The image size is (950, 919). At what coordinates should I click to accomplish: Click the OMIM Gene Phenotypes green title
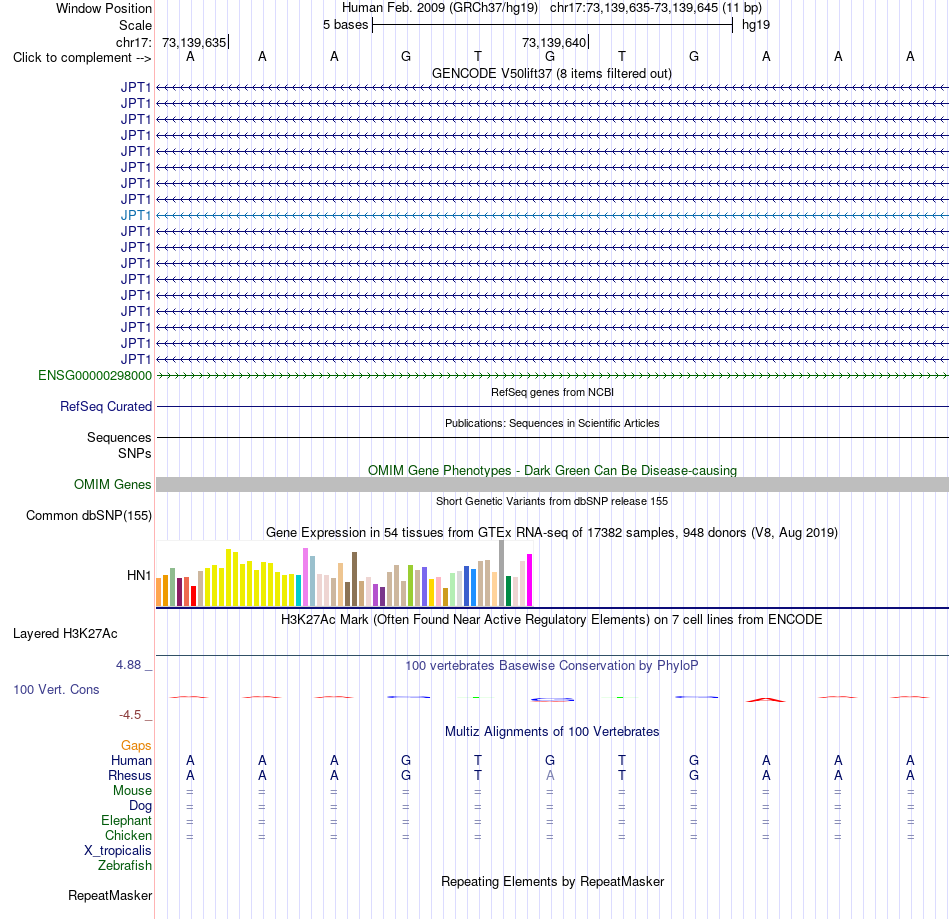coord(553,471)
